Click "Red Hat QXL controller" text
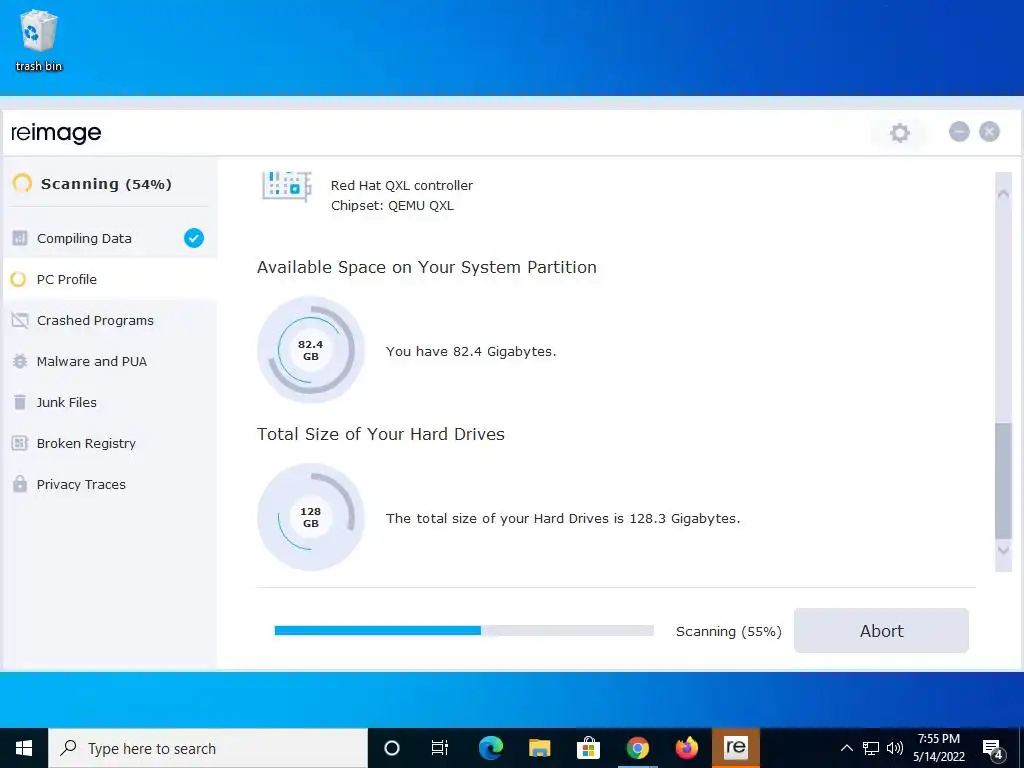Screen dimensions: 1024x768 point(402,185)
